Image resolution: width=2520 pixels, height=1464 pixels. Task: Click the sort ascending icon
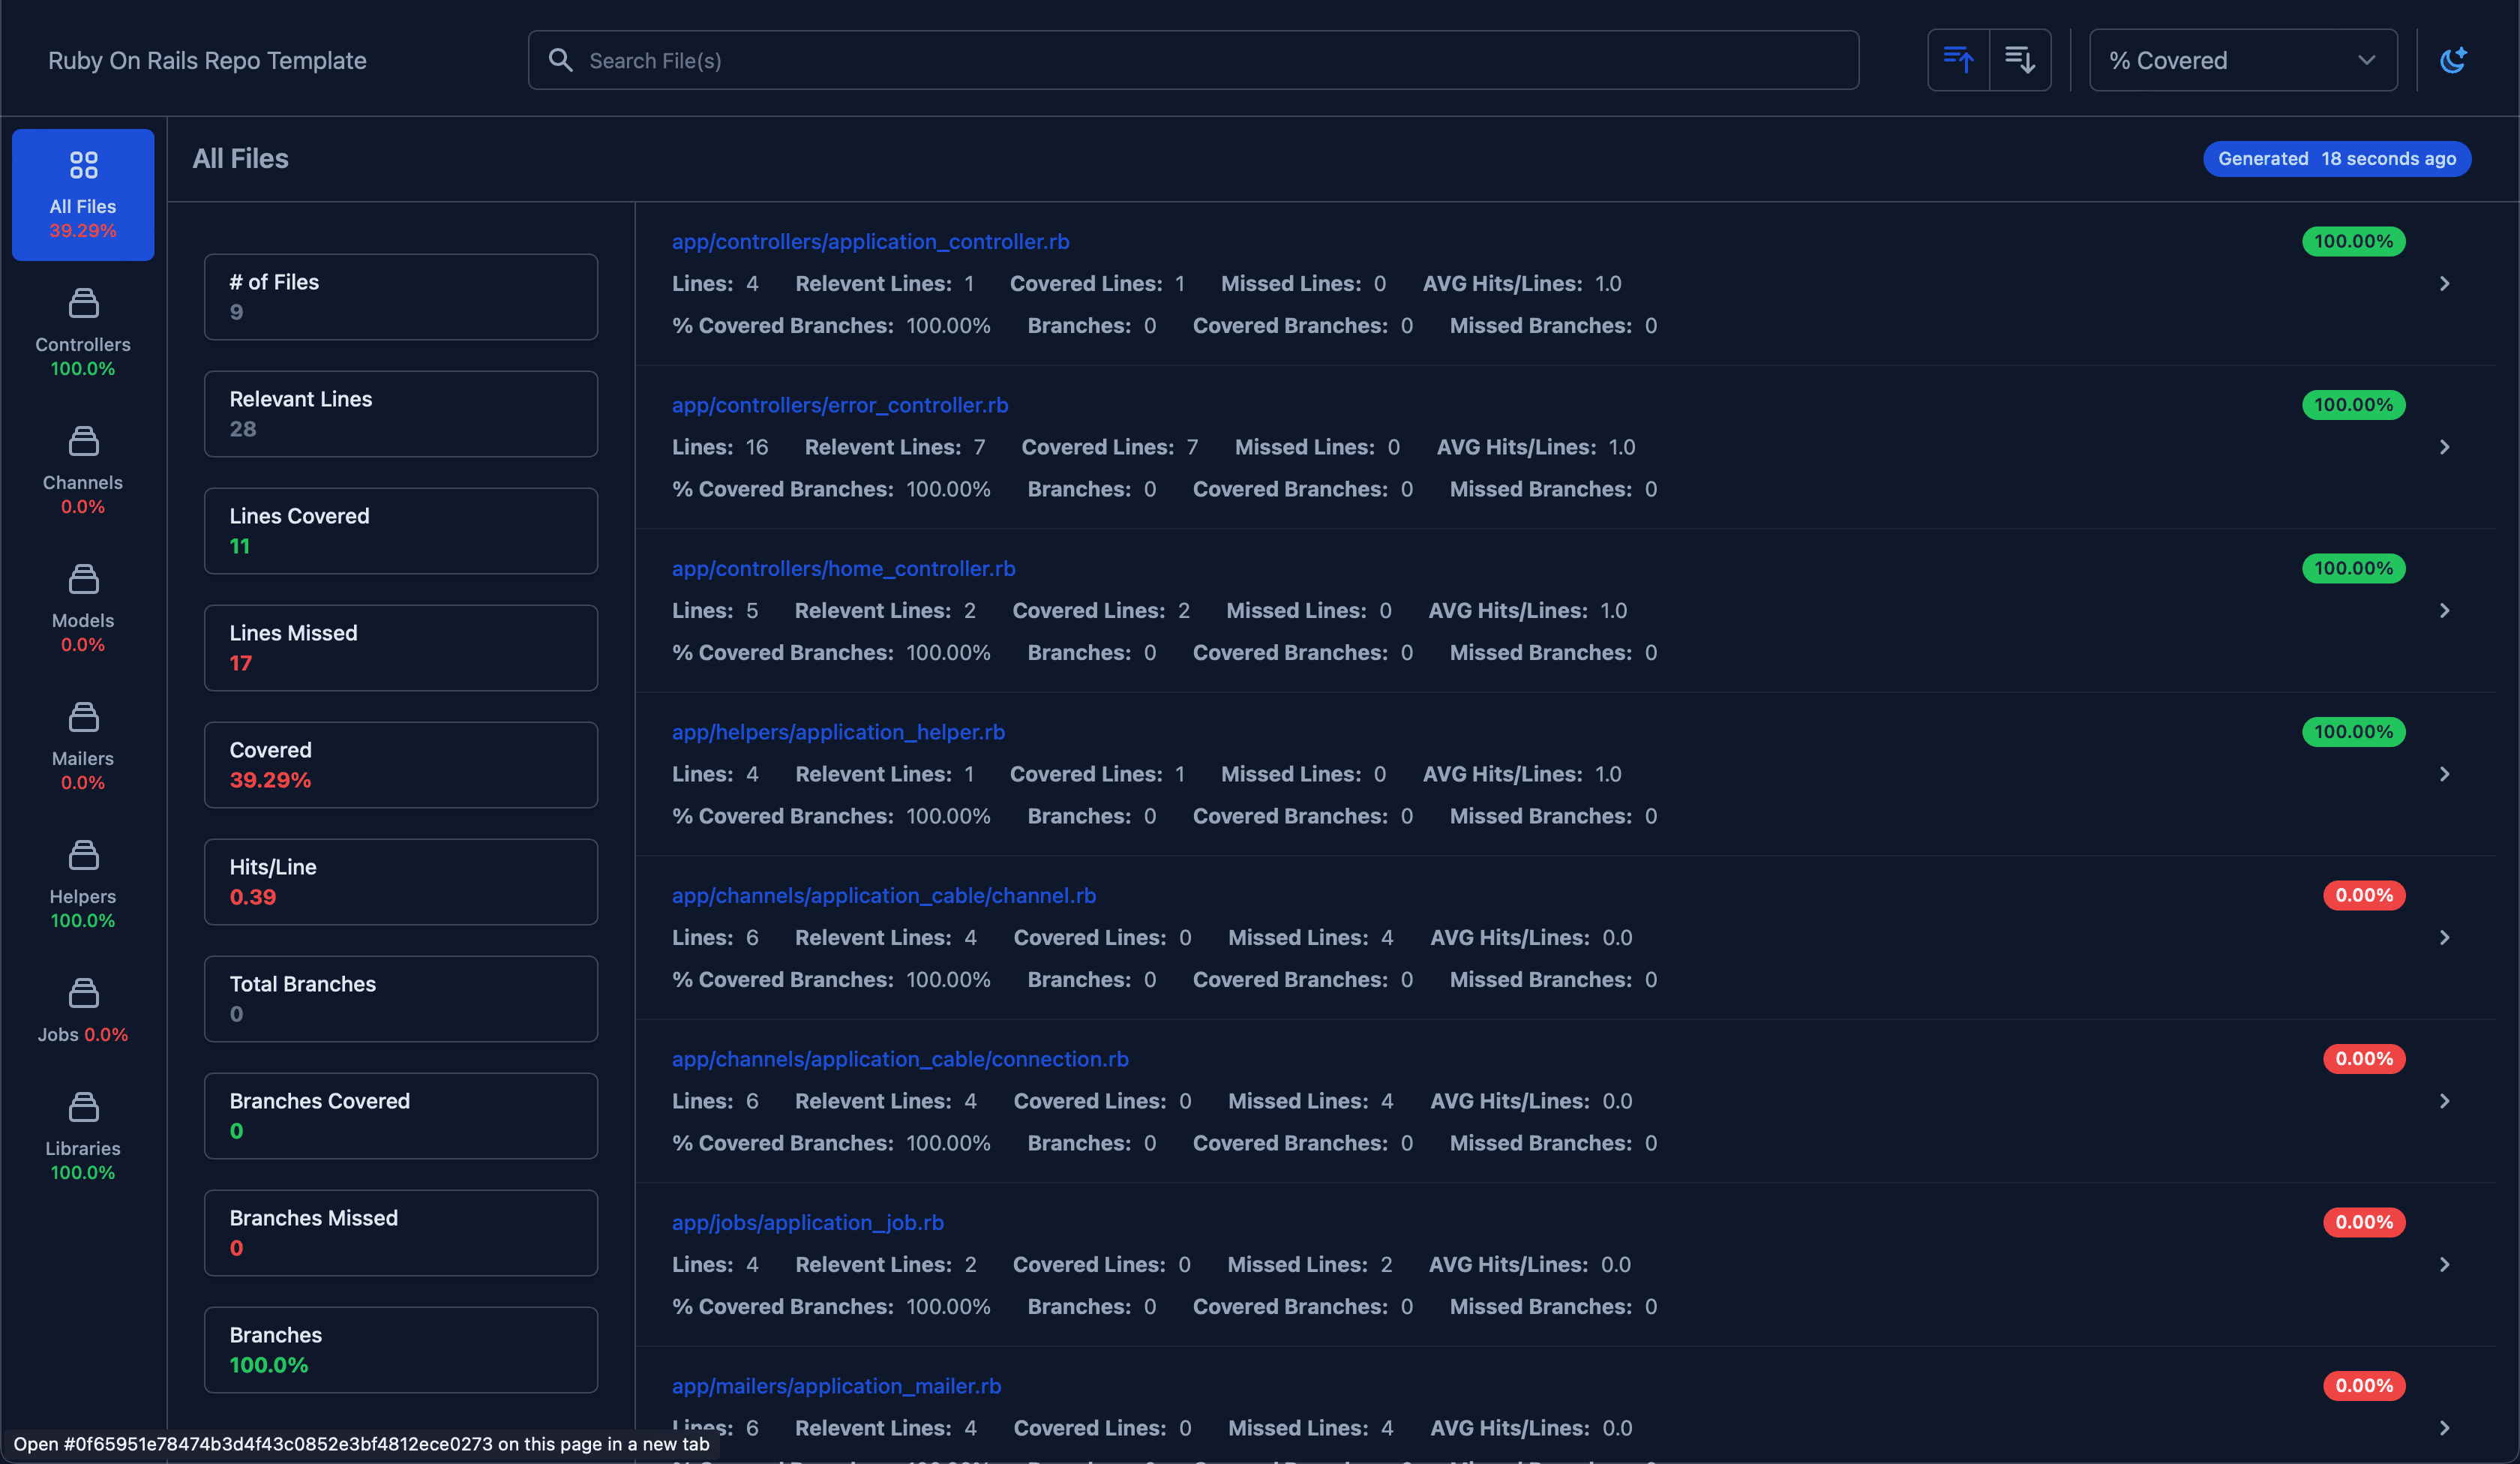[x=1957, y=60]
